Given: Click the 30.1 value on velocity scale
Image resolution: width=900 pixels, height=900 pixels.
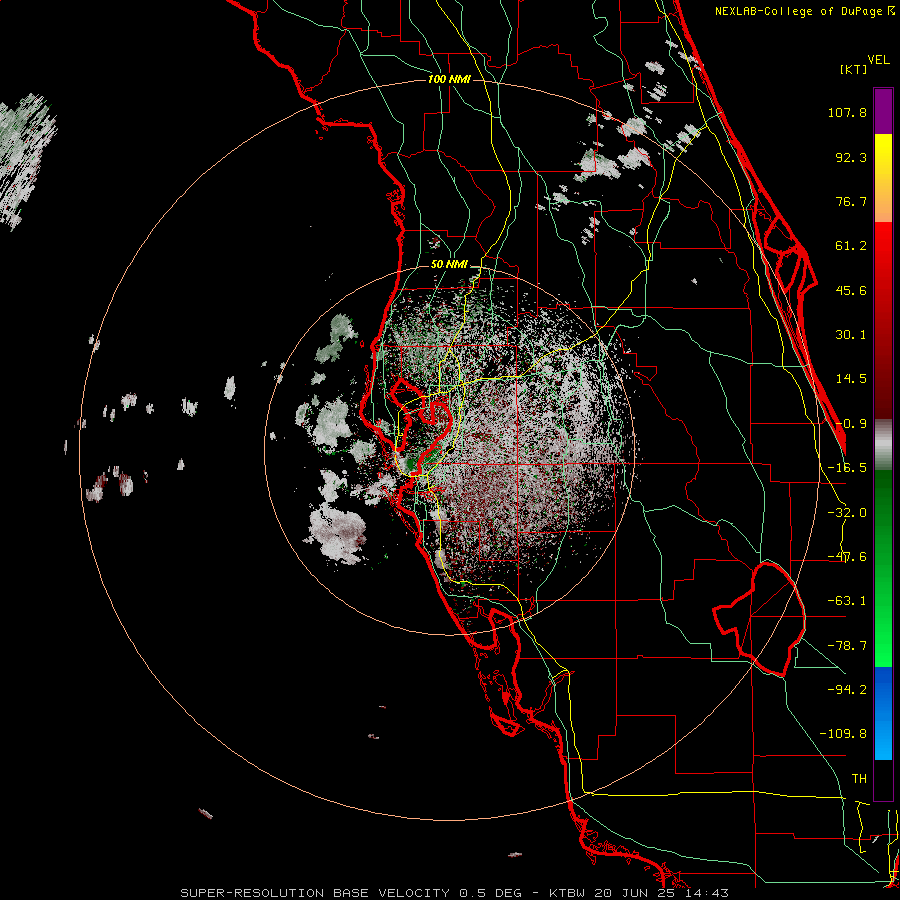Looking at the screenshot, I should point(851,335).
